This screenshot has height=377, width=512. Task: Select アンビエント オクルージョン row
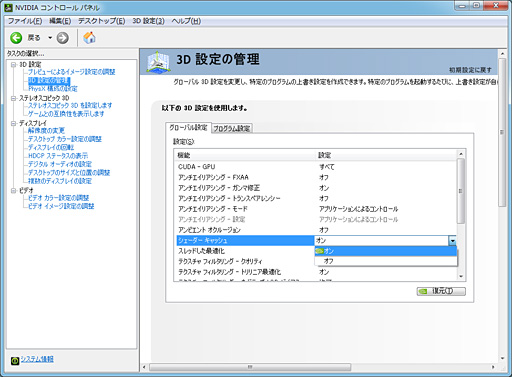point(316,230)
